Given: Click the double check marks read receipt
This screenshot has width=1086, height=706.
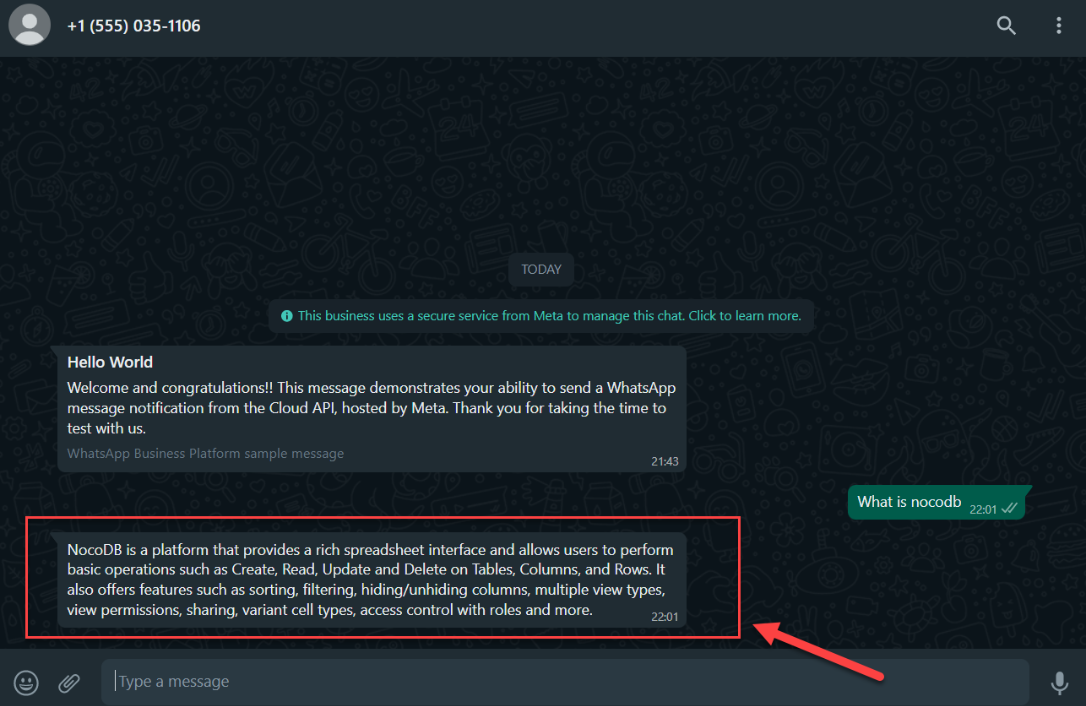Looking at the screenshot, I should (x=1010, y=509).
